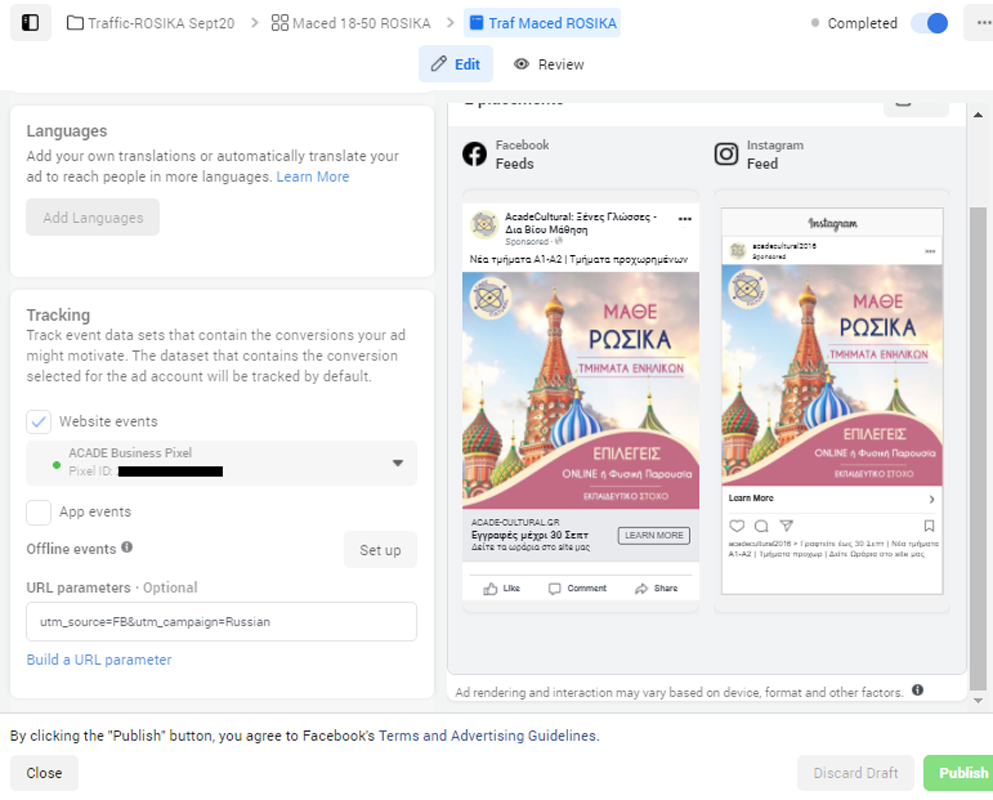
Task: Toggle the left sidebar panel icon
Action: pos(30,22)
